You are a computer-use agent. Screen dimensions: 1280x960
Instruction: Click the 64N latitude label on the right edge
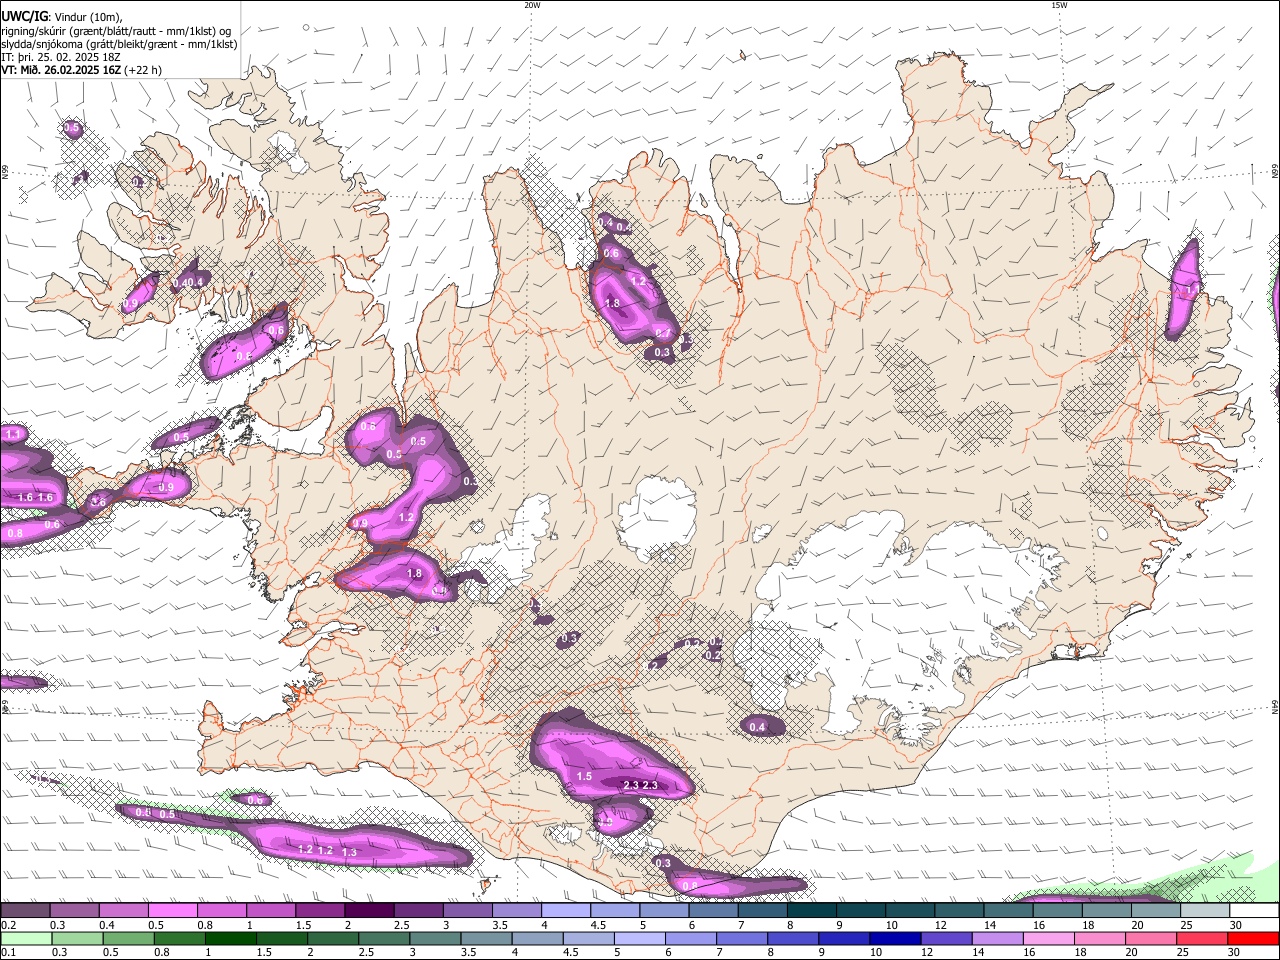(1275, 706)
